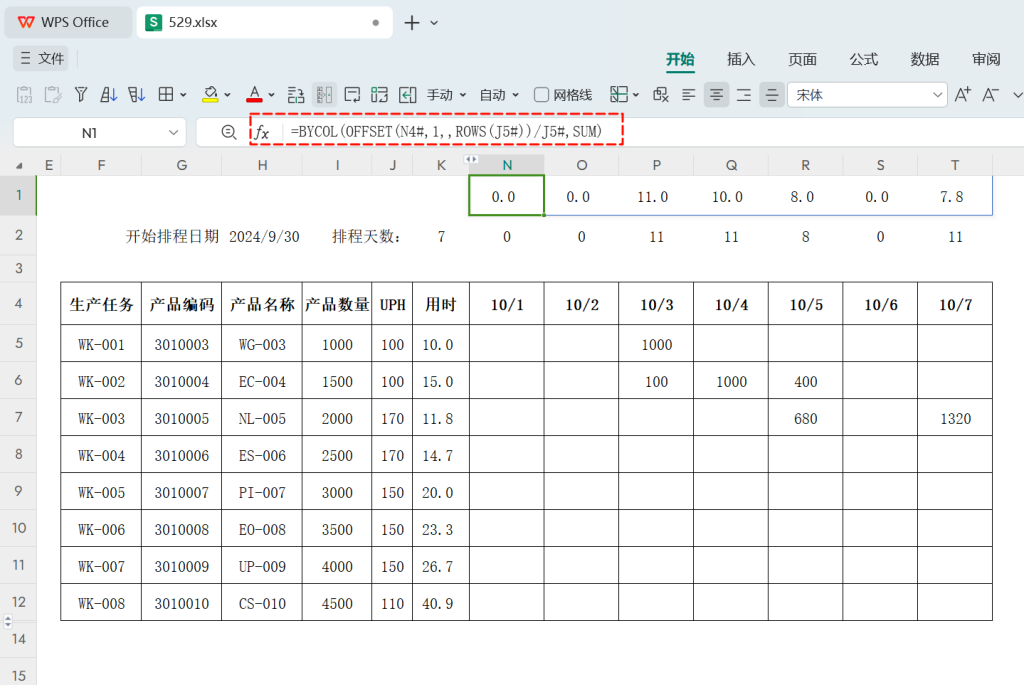The height and width of the screenshot is (685, 1024).
Task: Align text left
Action: coord(688,95)
